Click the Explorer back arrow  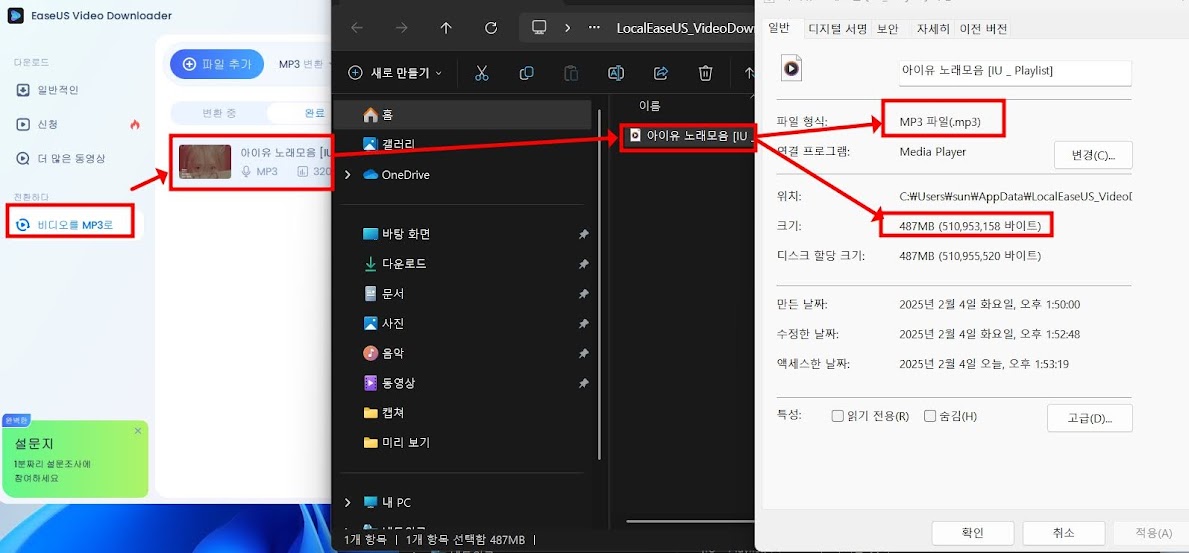pos(357,27)
